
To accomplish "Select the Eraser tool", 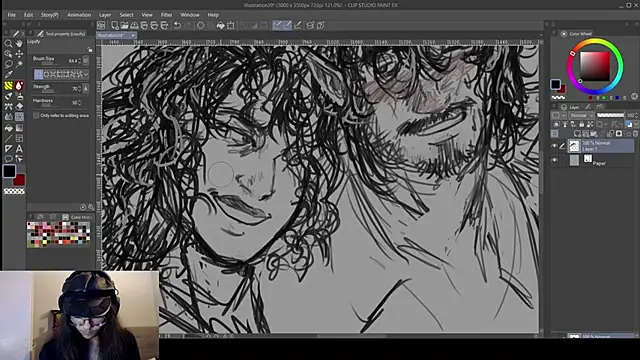I will click(x=19, y=107).
